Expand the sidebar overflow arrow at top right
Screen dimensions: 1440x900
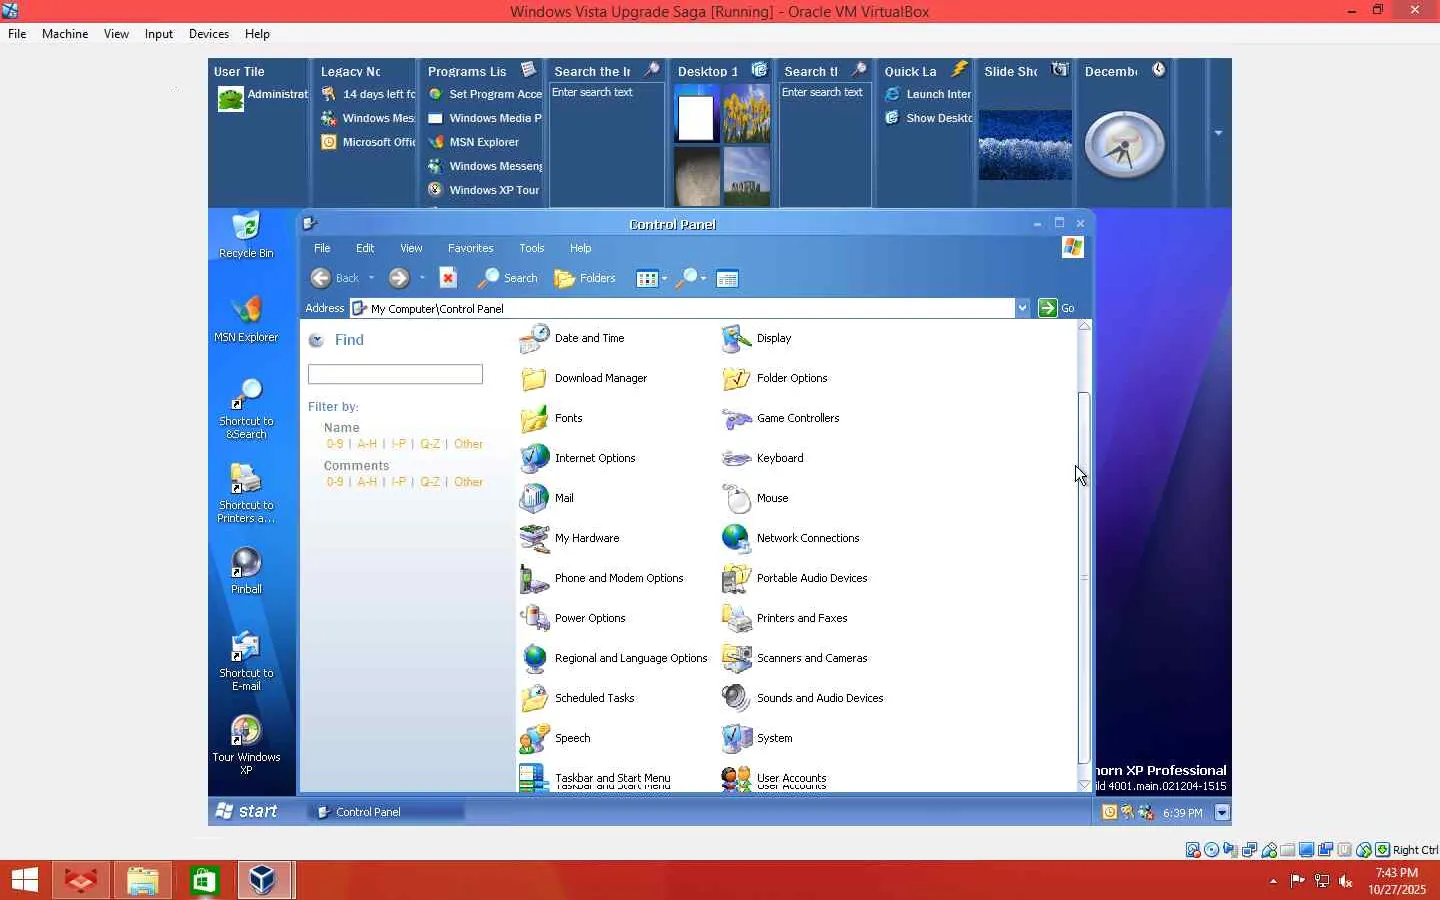(x=1218, y=133)
